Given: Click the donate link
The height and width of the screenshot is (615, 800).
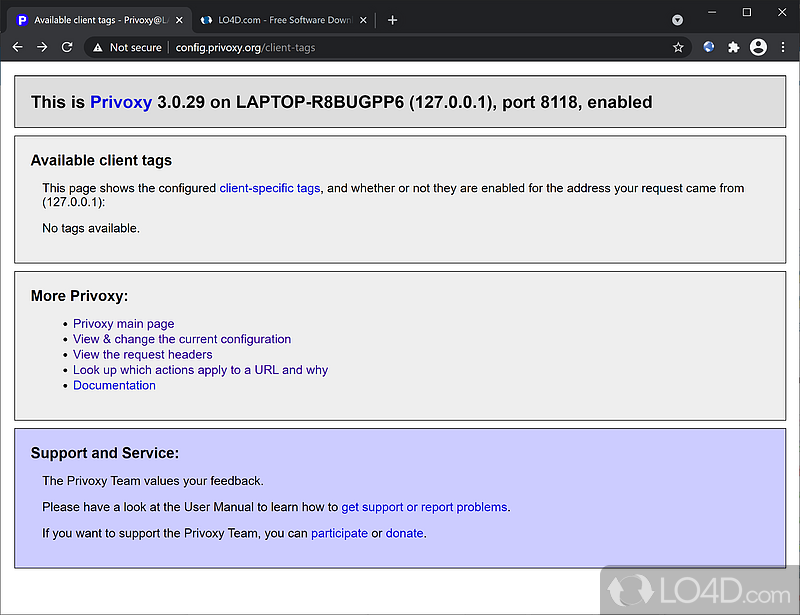Looking at the screenshot, I should 405,533.
